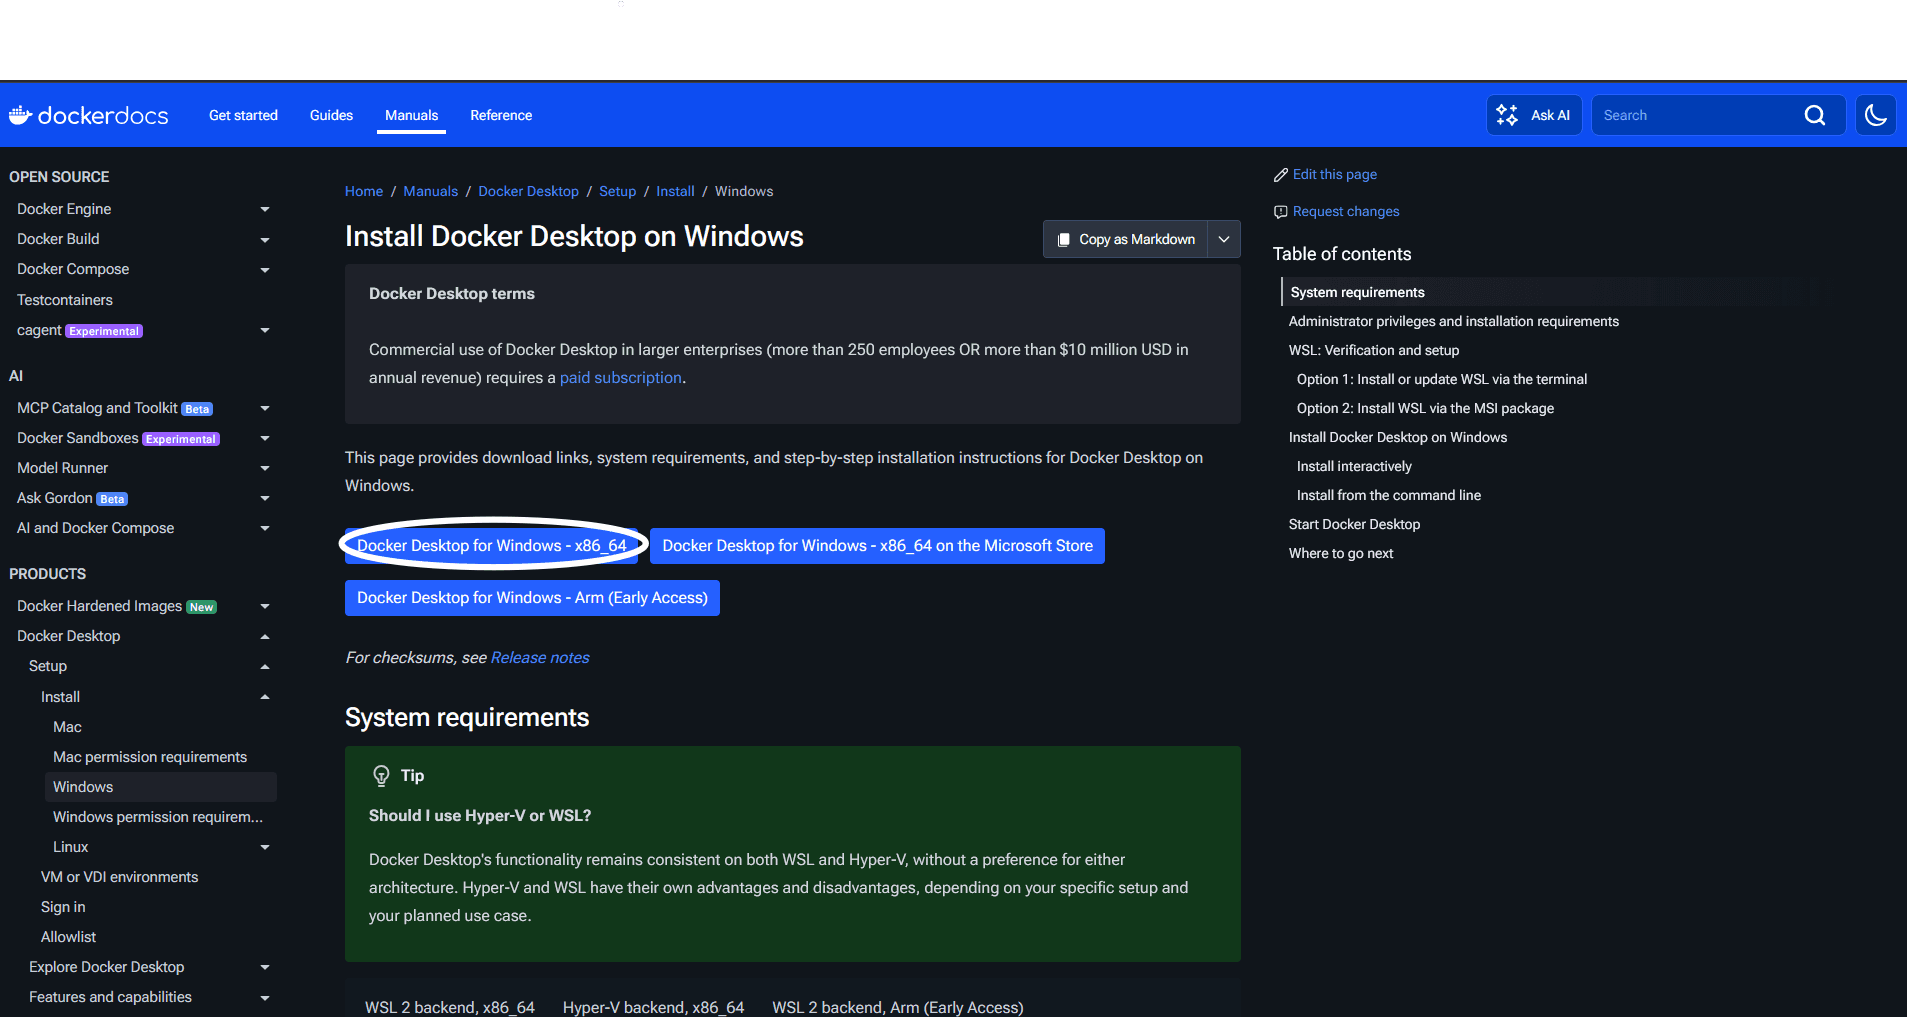Viewport: 1907px width, 1017px height.
Task: Switch to WSL 2 backend, Arm tab
Action: tap(898, 1007)
